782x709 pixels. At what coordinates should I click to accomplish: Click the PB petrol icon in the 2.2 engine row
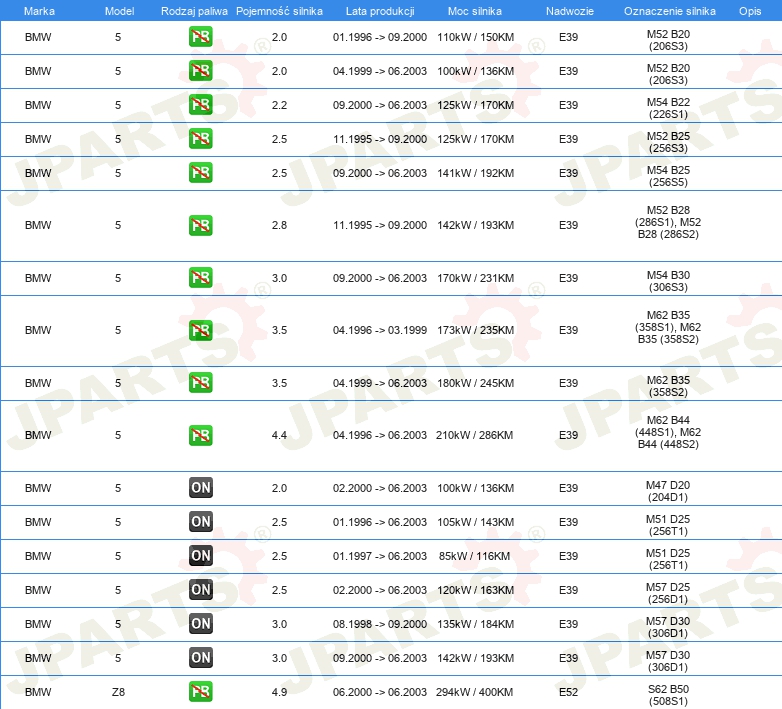tap(200, 105)
